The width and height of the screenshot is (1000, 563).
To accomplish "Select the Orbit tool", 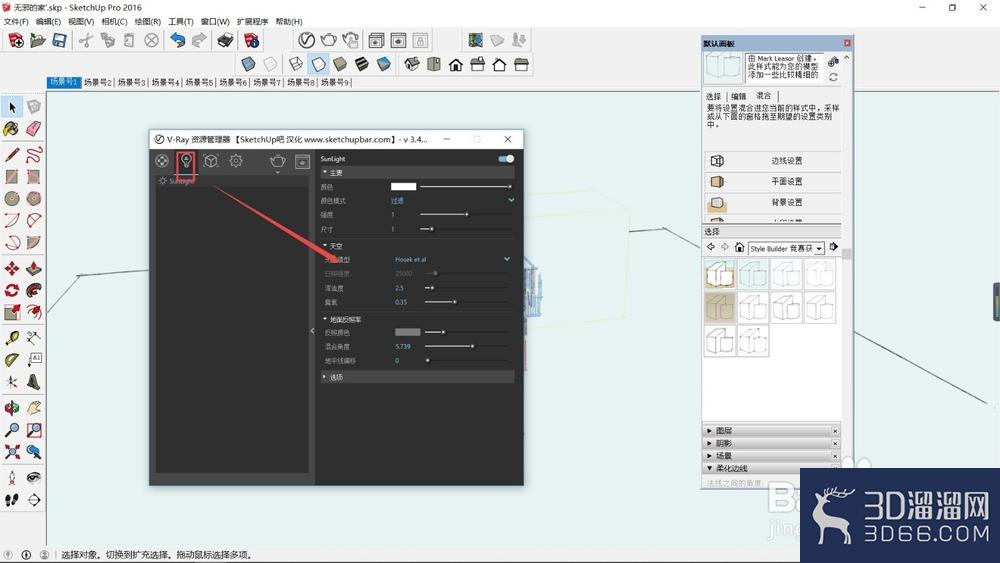I will coord(11,407).
